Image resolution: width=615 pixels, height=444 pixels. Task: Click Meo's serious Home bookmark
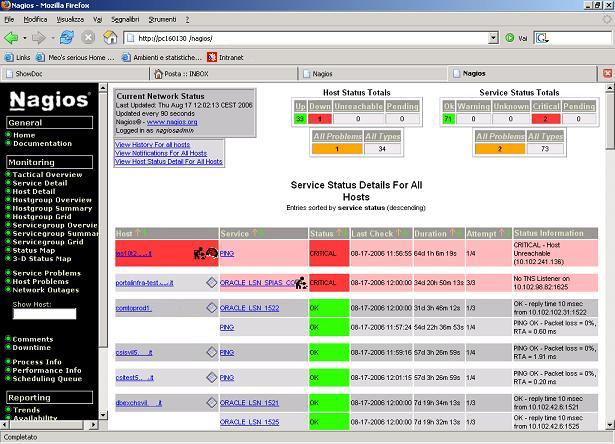(76, 57)
